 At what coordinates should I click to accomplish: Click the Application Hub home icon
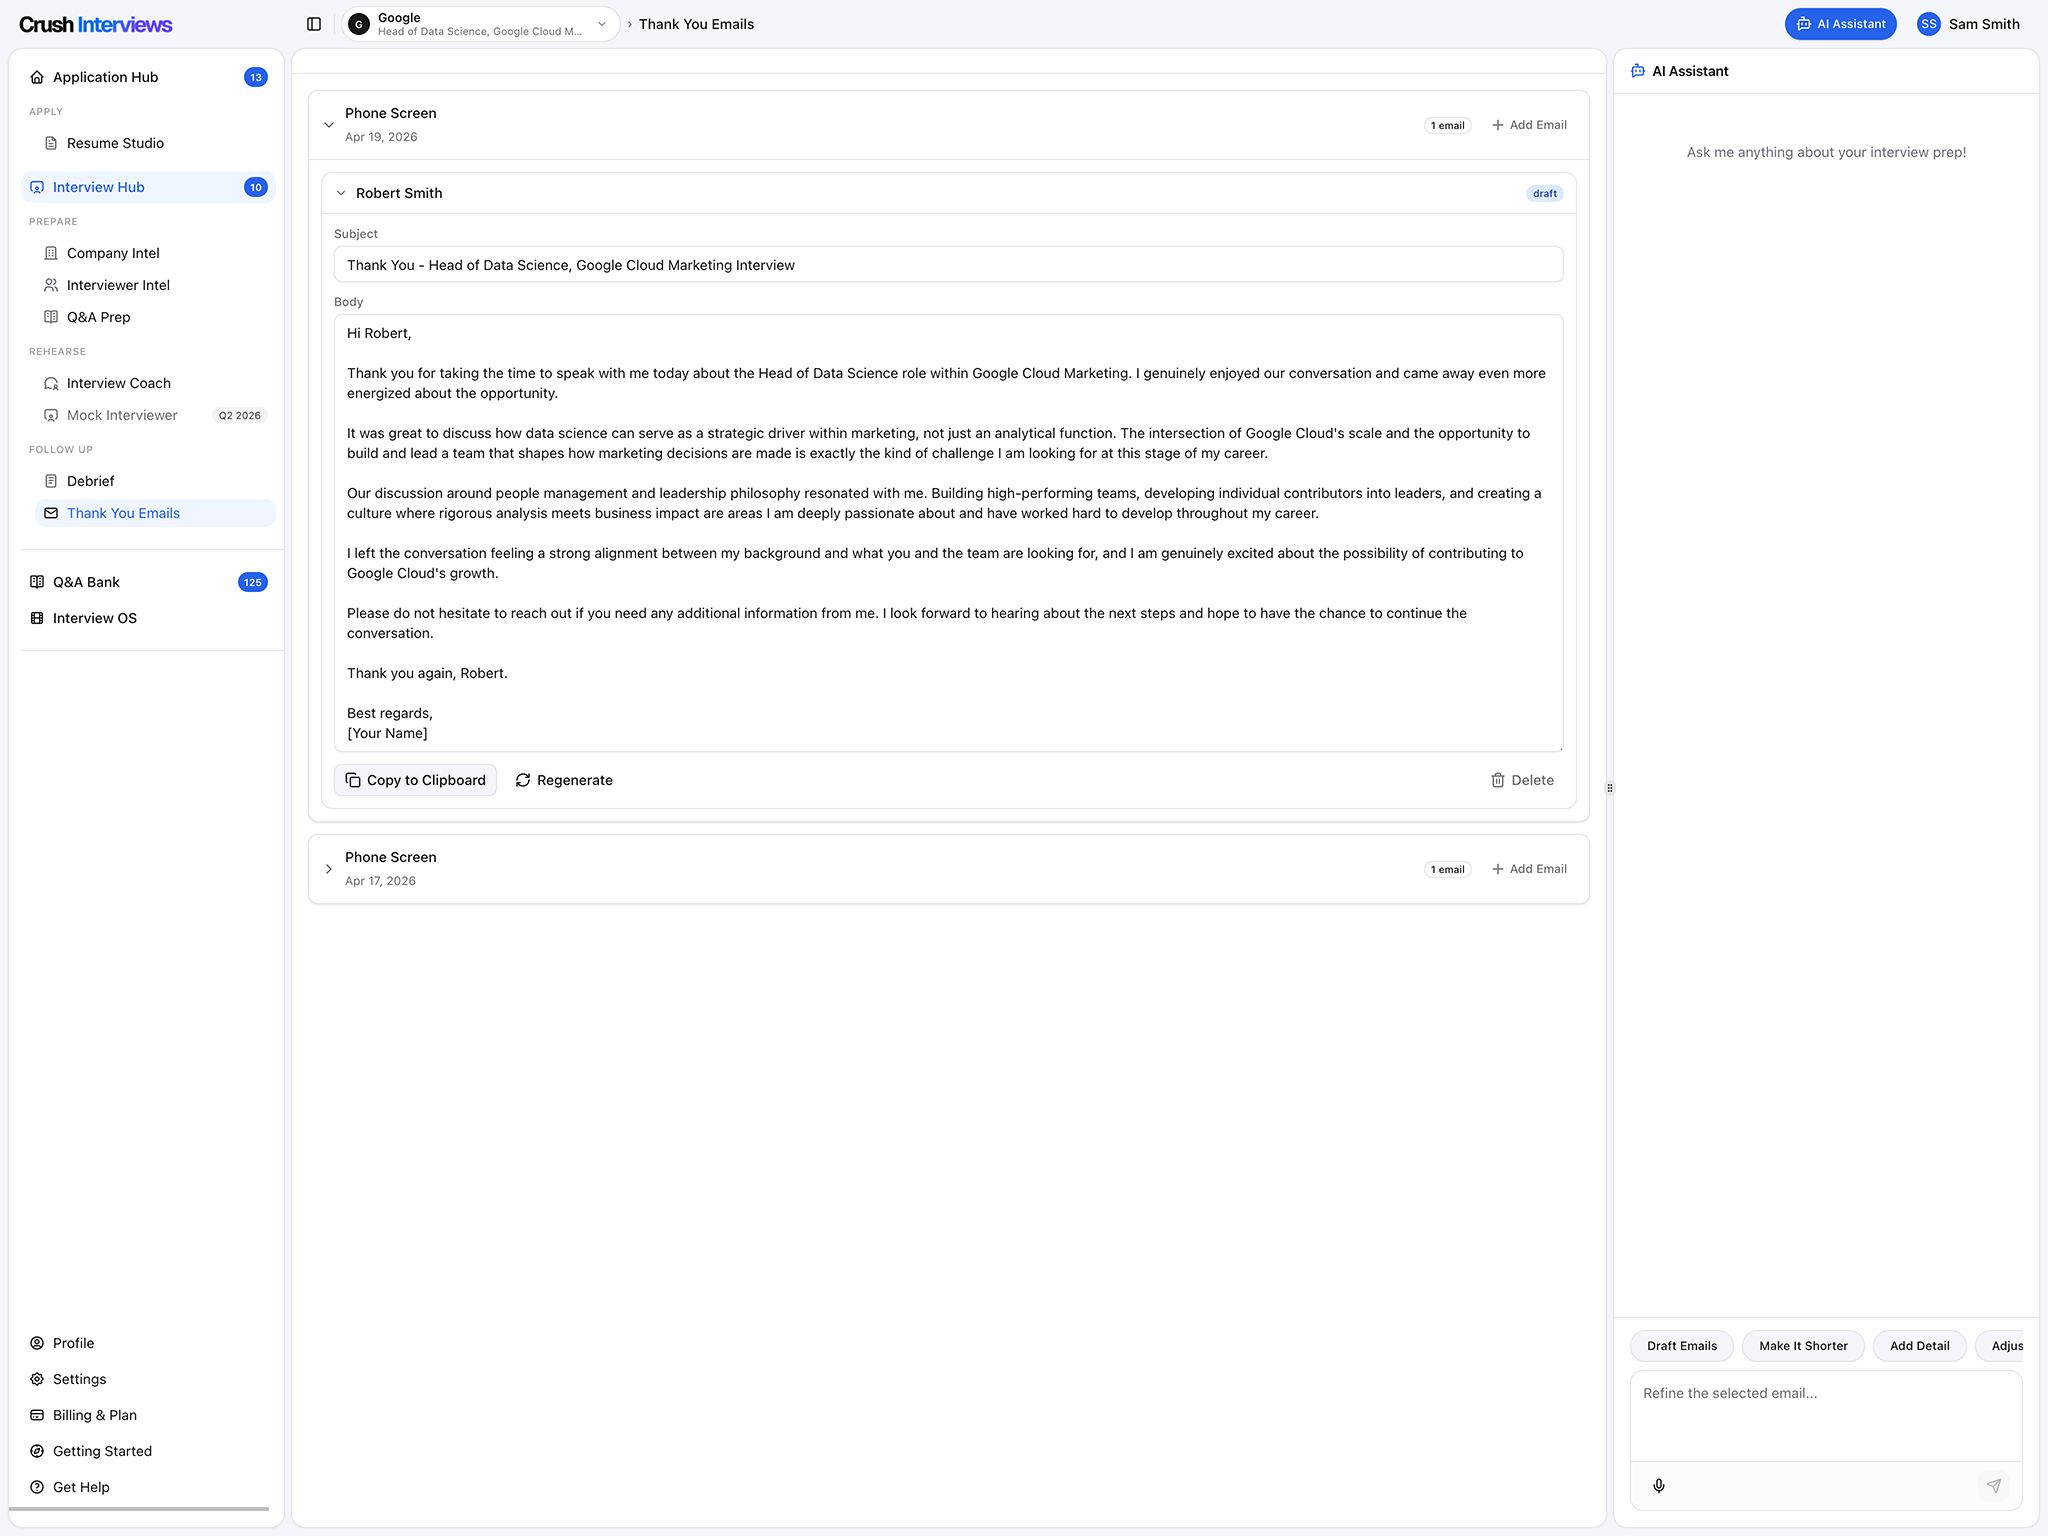pos(37,77)
